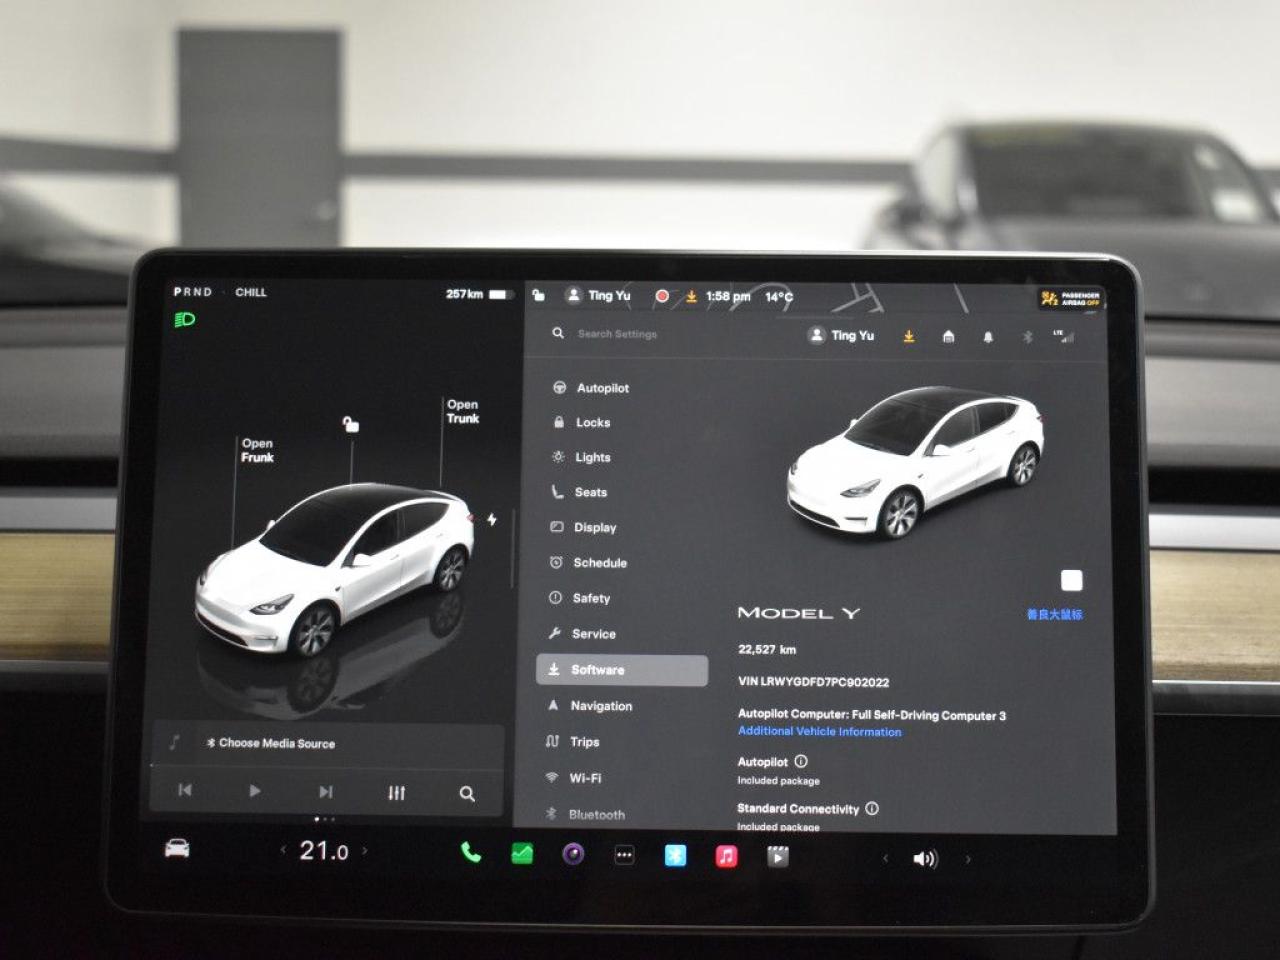Raise volume with right chevron
This screenshot has height=960, width=1280.
tap(968, 859)
